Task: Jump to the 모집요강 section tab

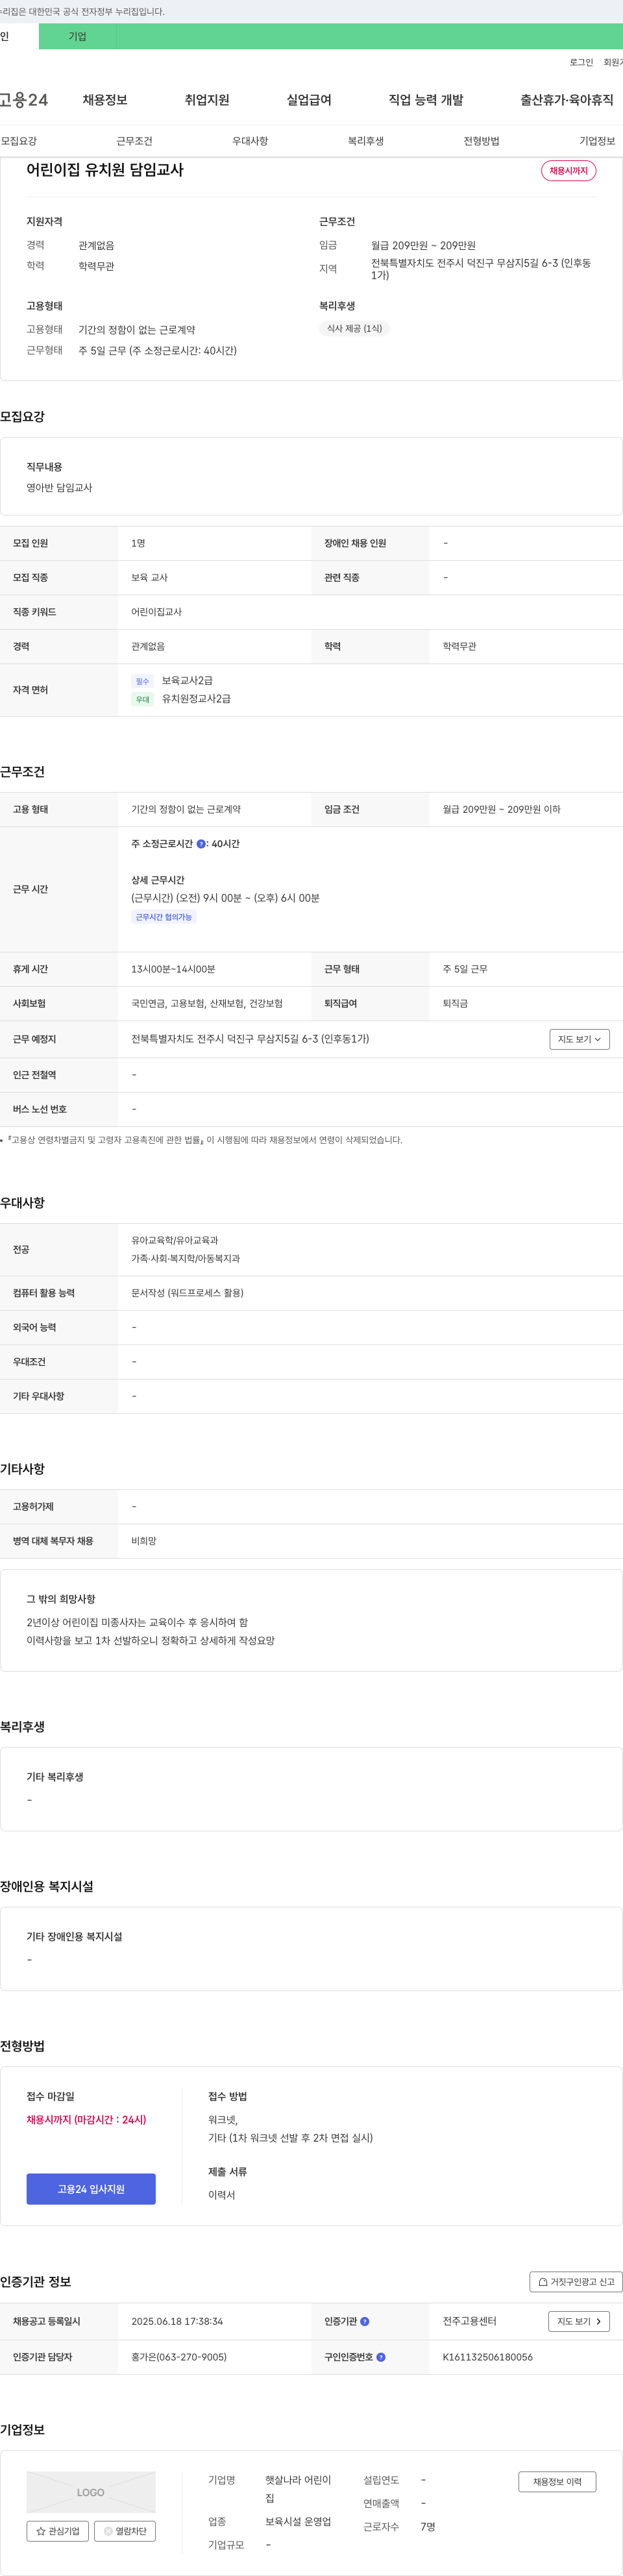Action: (19, 141)
